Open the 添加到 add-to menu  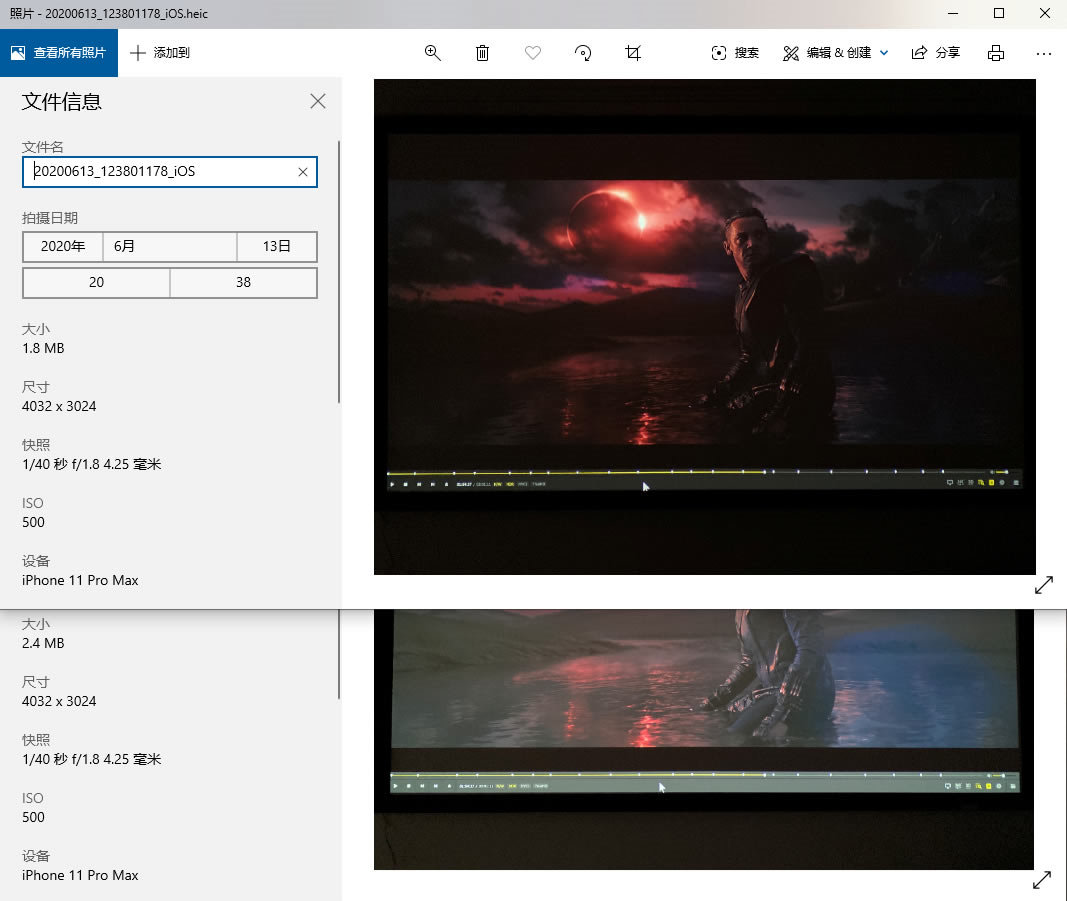click(x=160, y=53)
